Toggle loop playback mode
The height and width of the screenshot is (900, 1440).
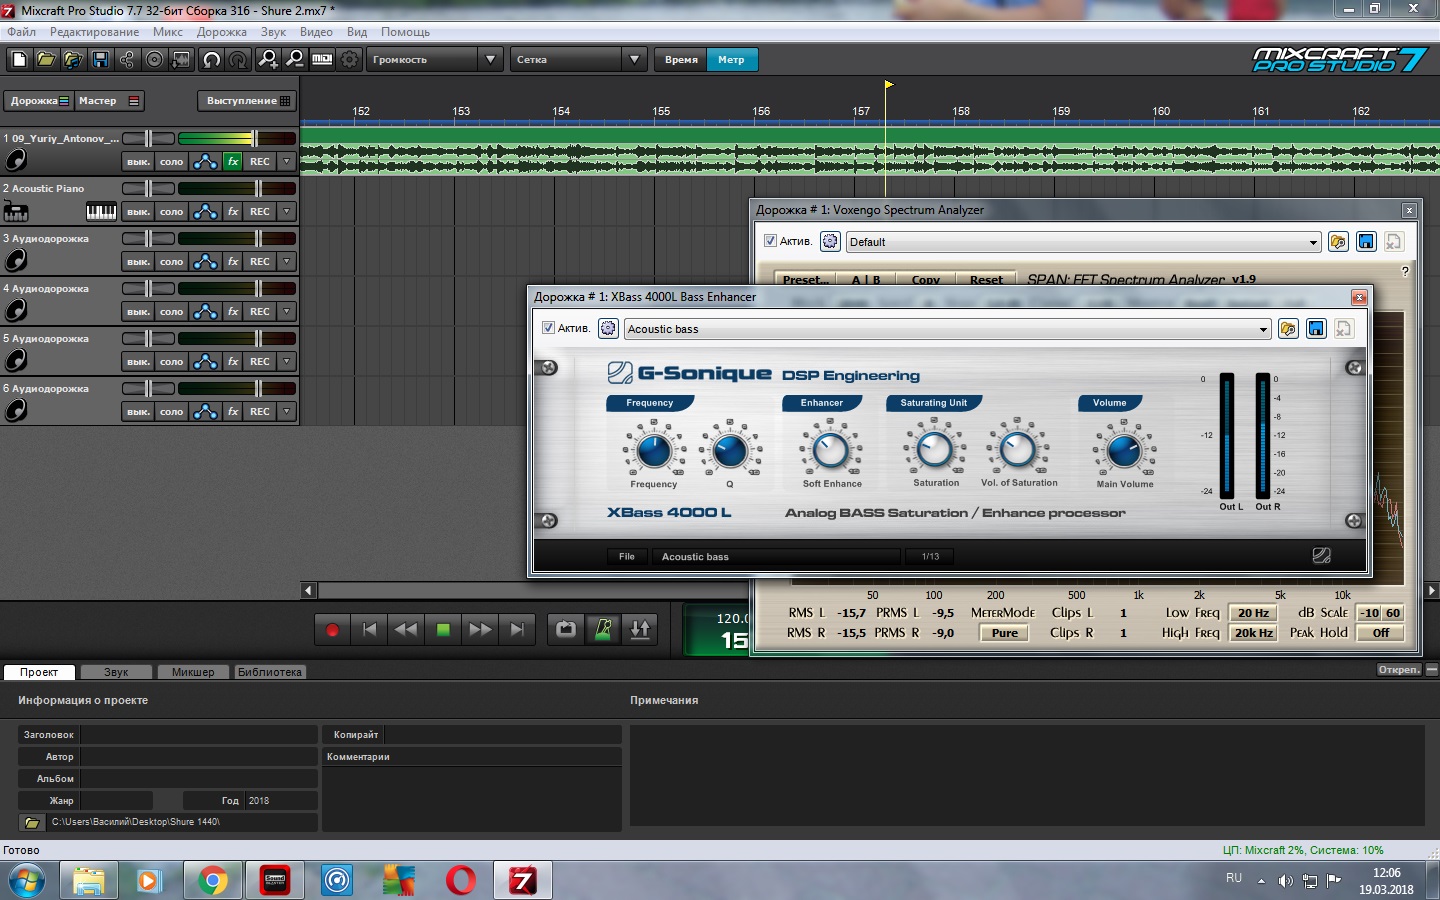[566, 630]
